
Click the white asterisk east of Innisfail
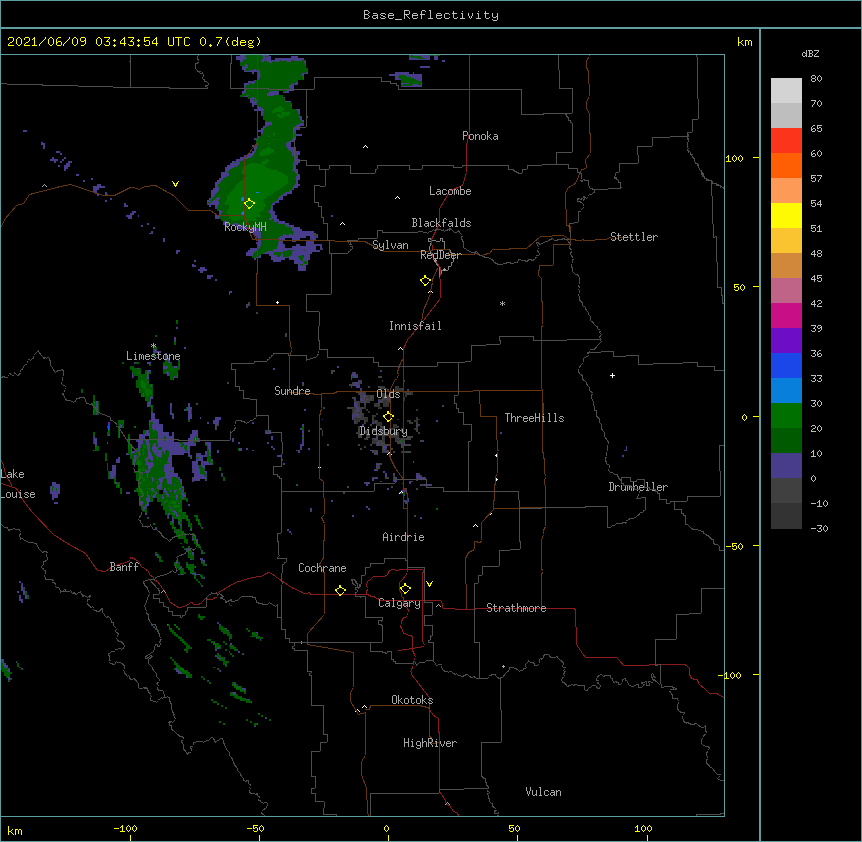point(502,304)
